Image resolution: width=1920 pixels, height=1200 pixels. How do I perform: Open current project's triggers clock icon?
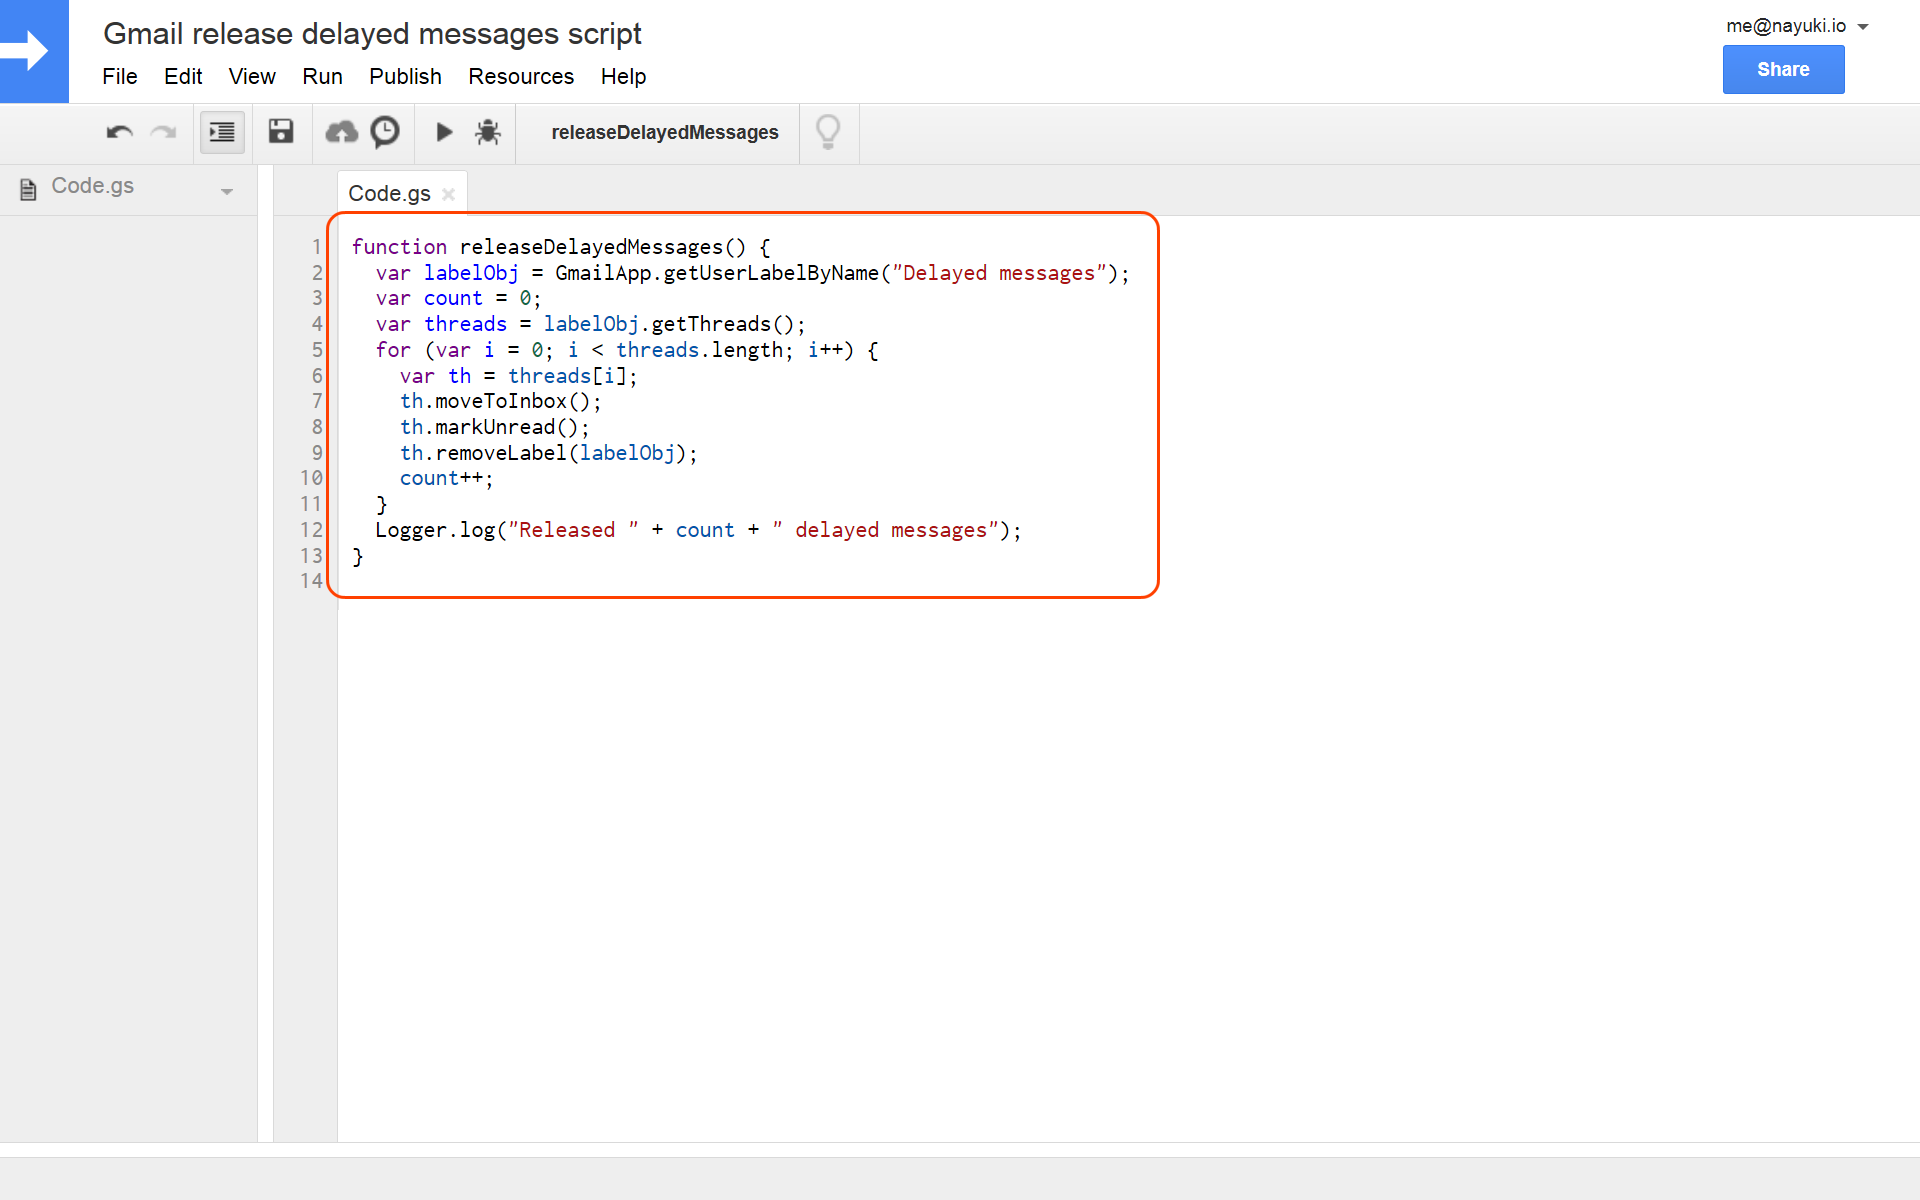[x=385, y=132]
